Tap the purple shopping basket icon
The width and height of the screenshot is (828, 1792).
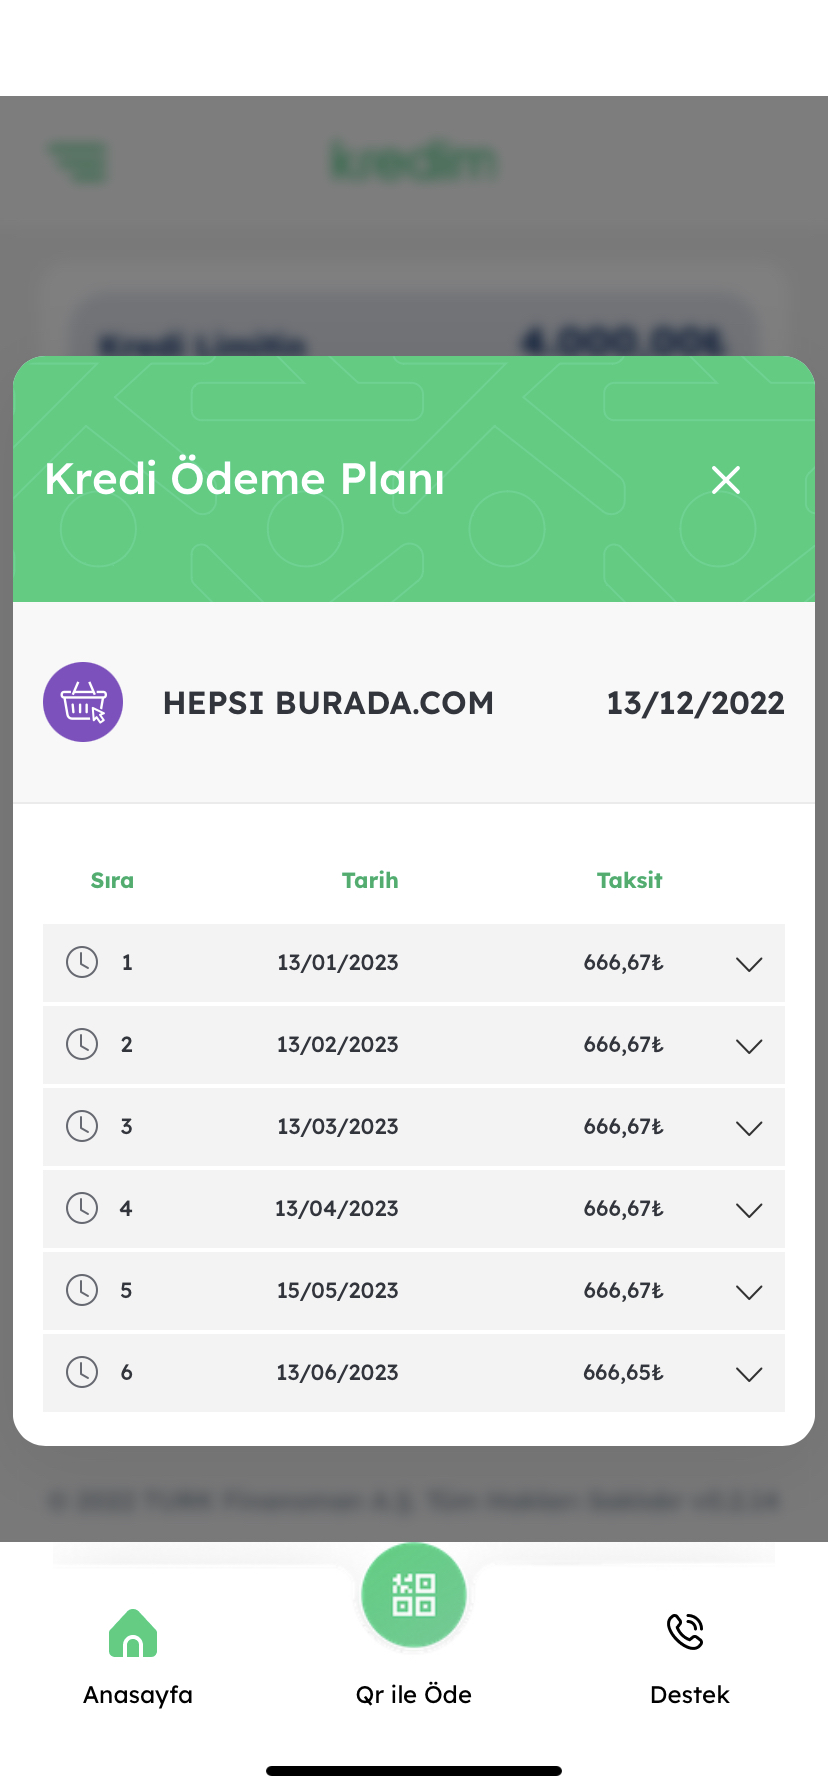(83, 702)
